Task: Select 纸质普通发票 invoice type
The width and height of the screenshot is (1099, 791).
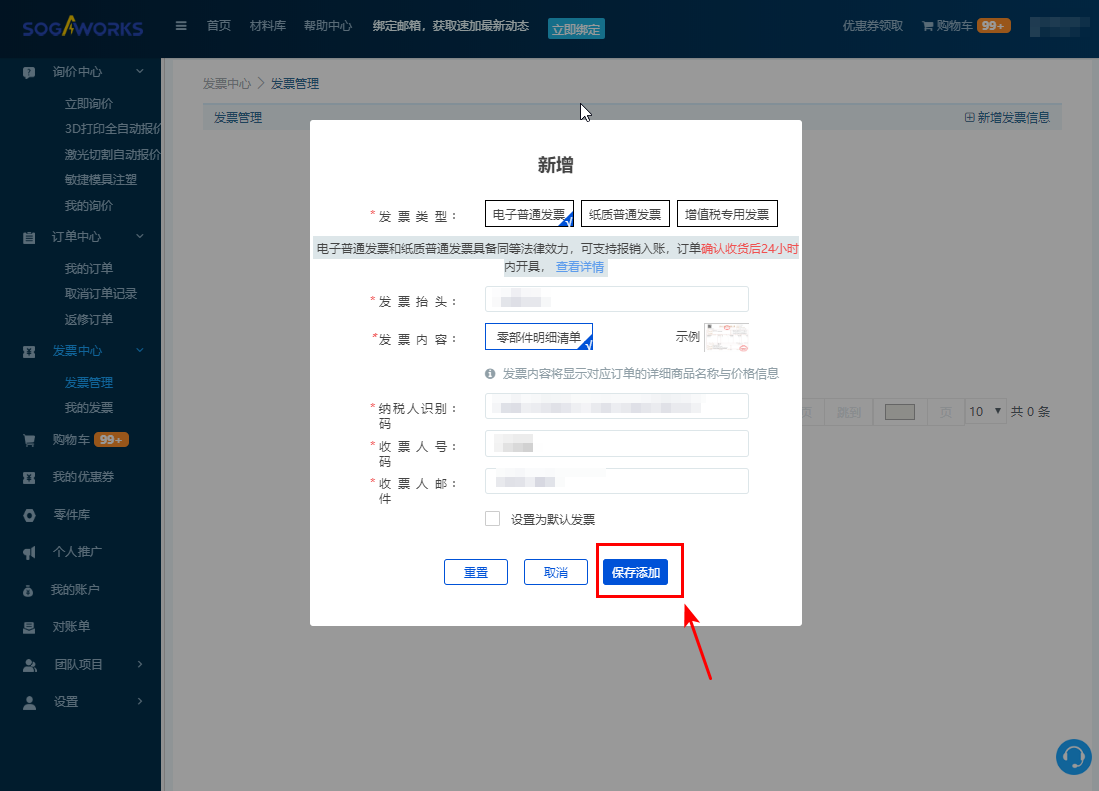Action: 625,214
